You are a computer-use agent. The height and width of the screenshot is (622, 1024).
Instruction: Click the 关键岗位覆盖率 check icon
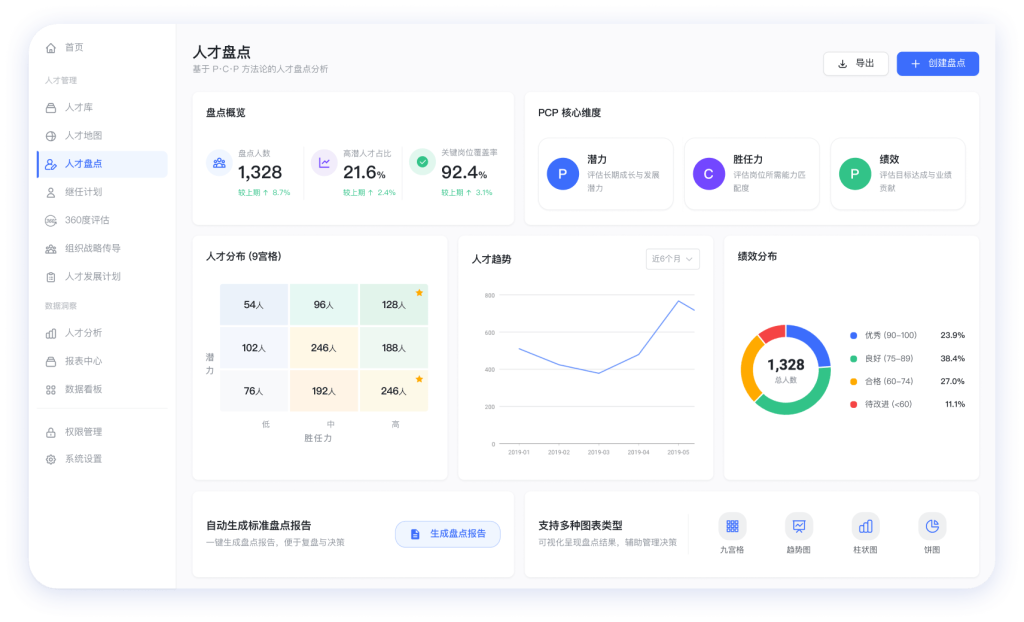click(423, 161)
